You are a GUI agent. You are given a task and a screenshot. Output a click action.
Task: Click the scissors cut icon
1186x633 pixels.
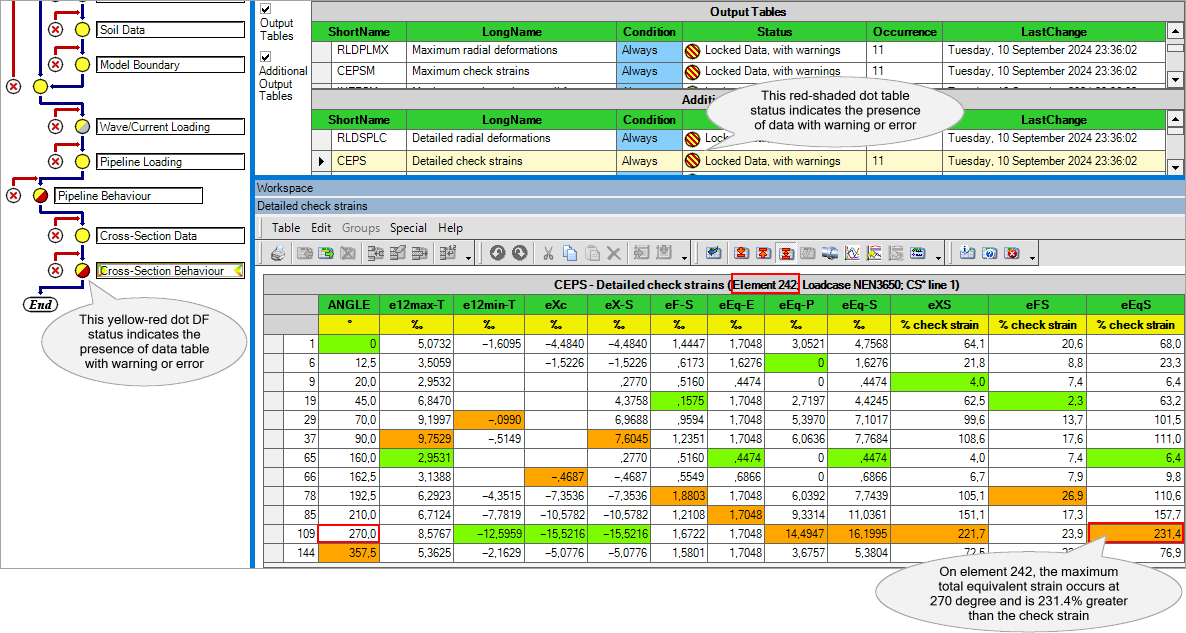548,253
